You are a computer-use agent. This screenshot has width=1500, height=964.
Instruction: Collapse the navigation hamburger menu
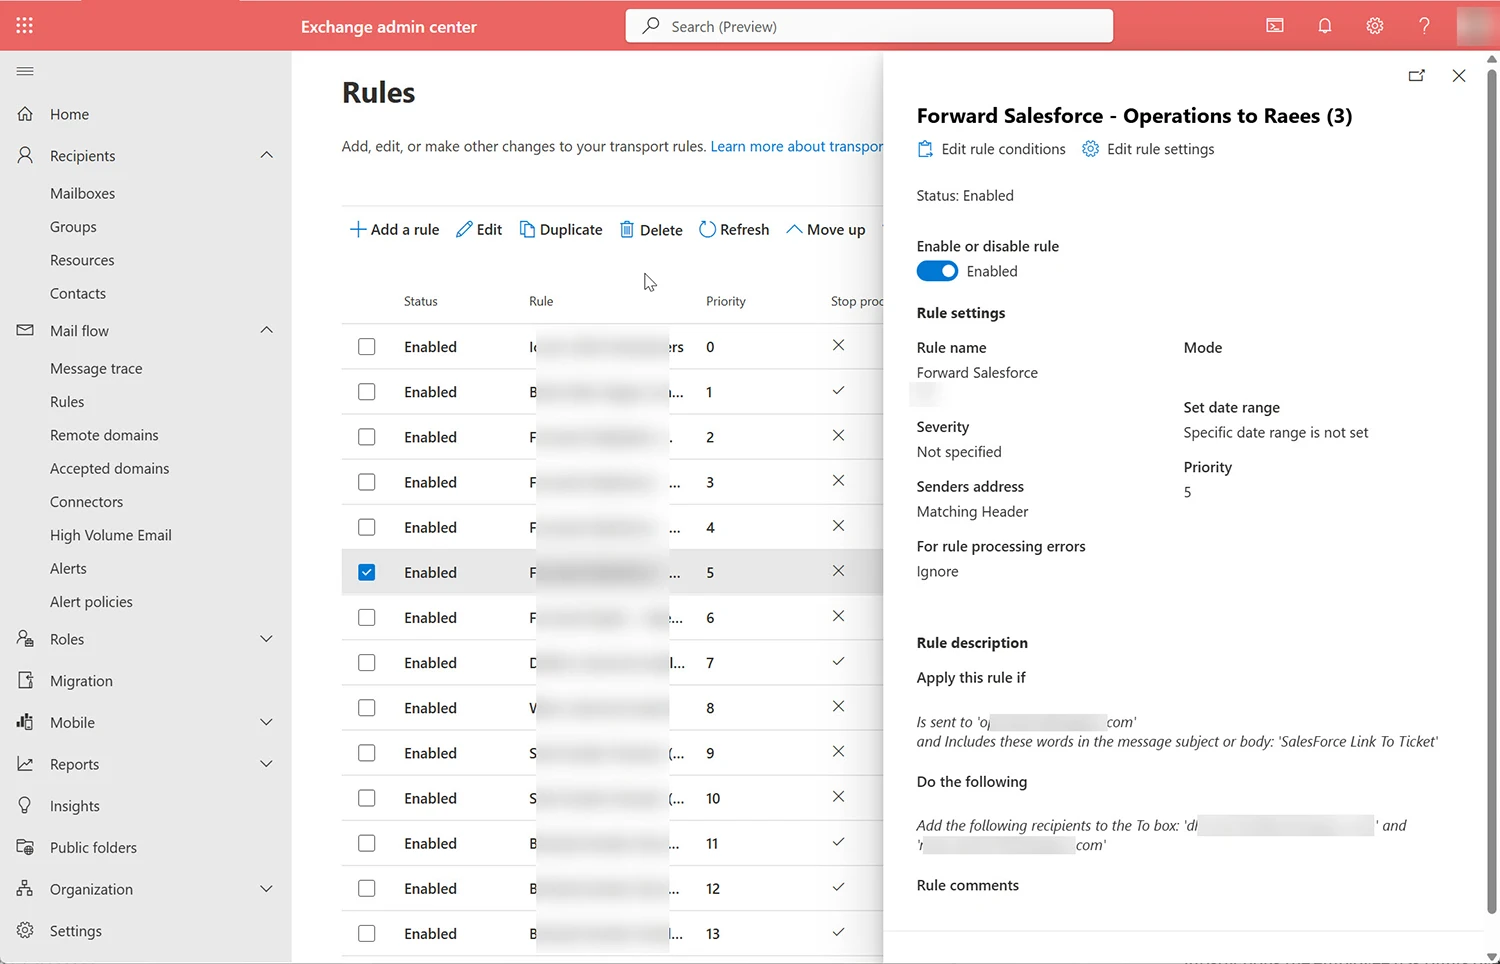tap(25, 71)
